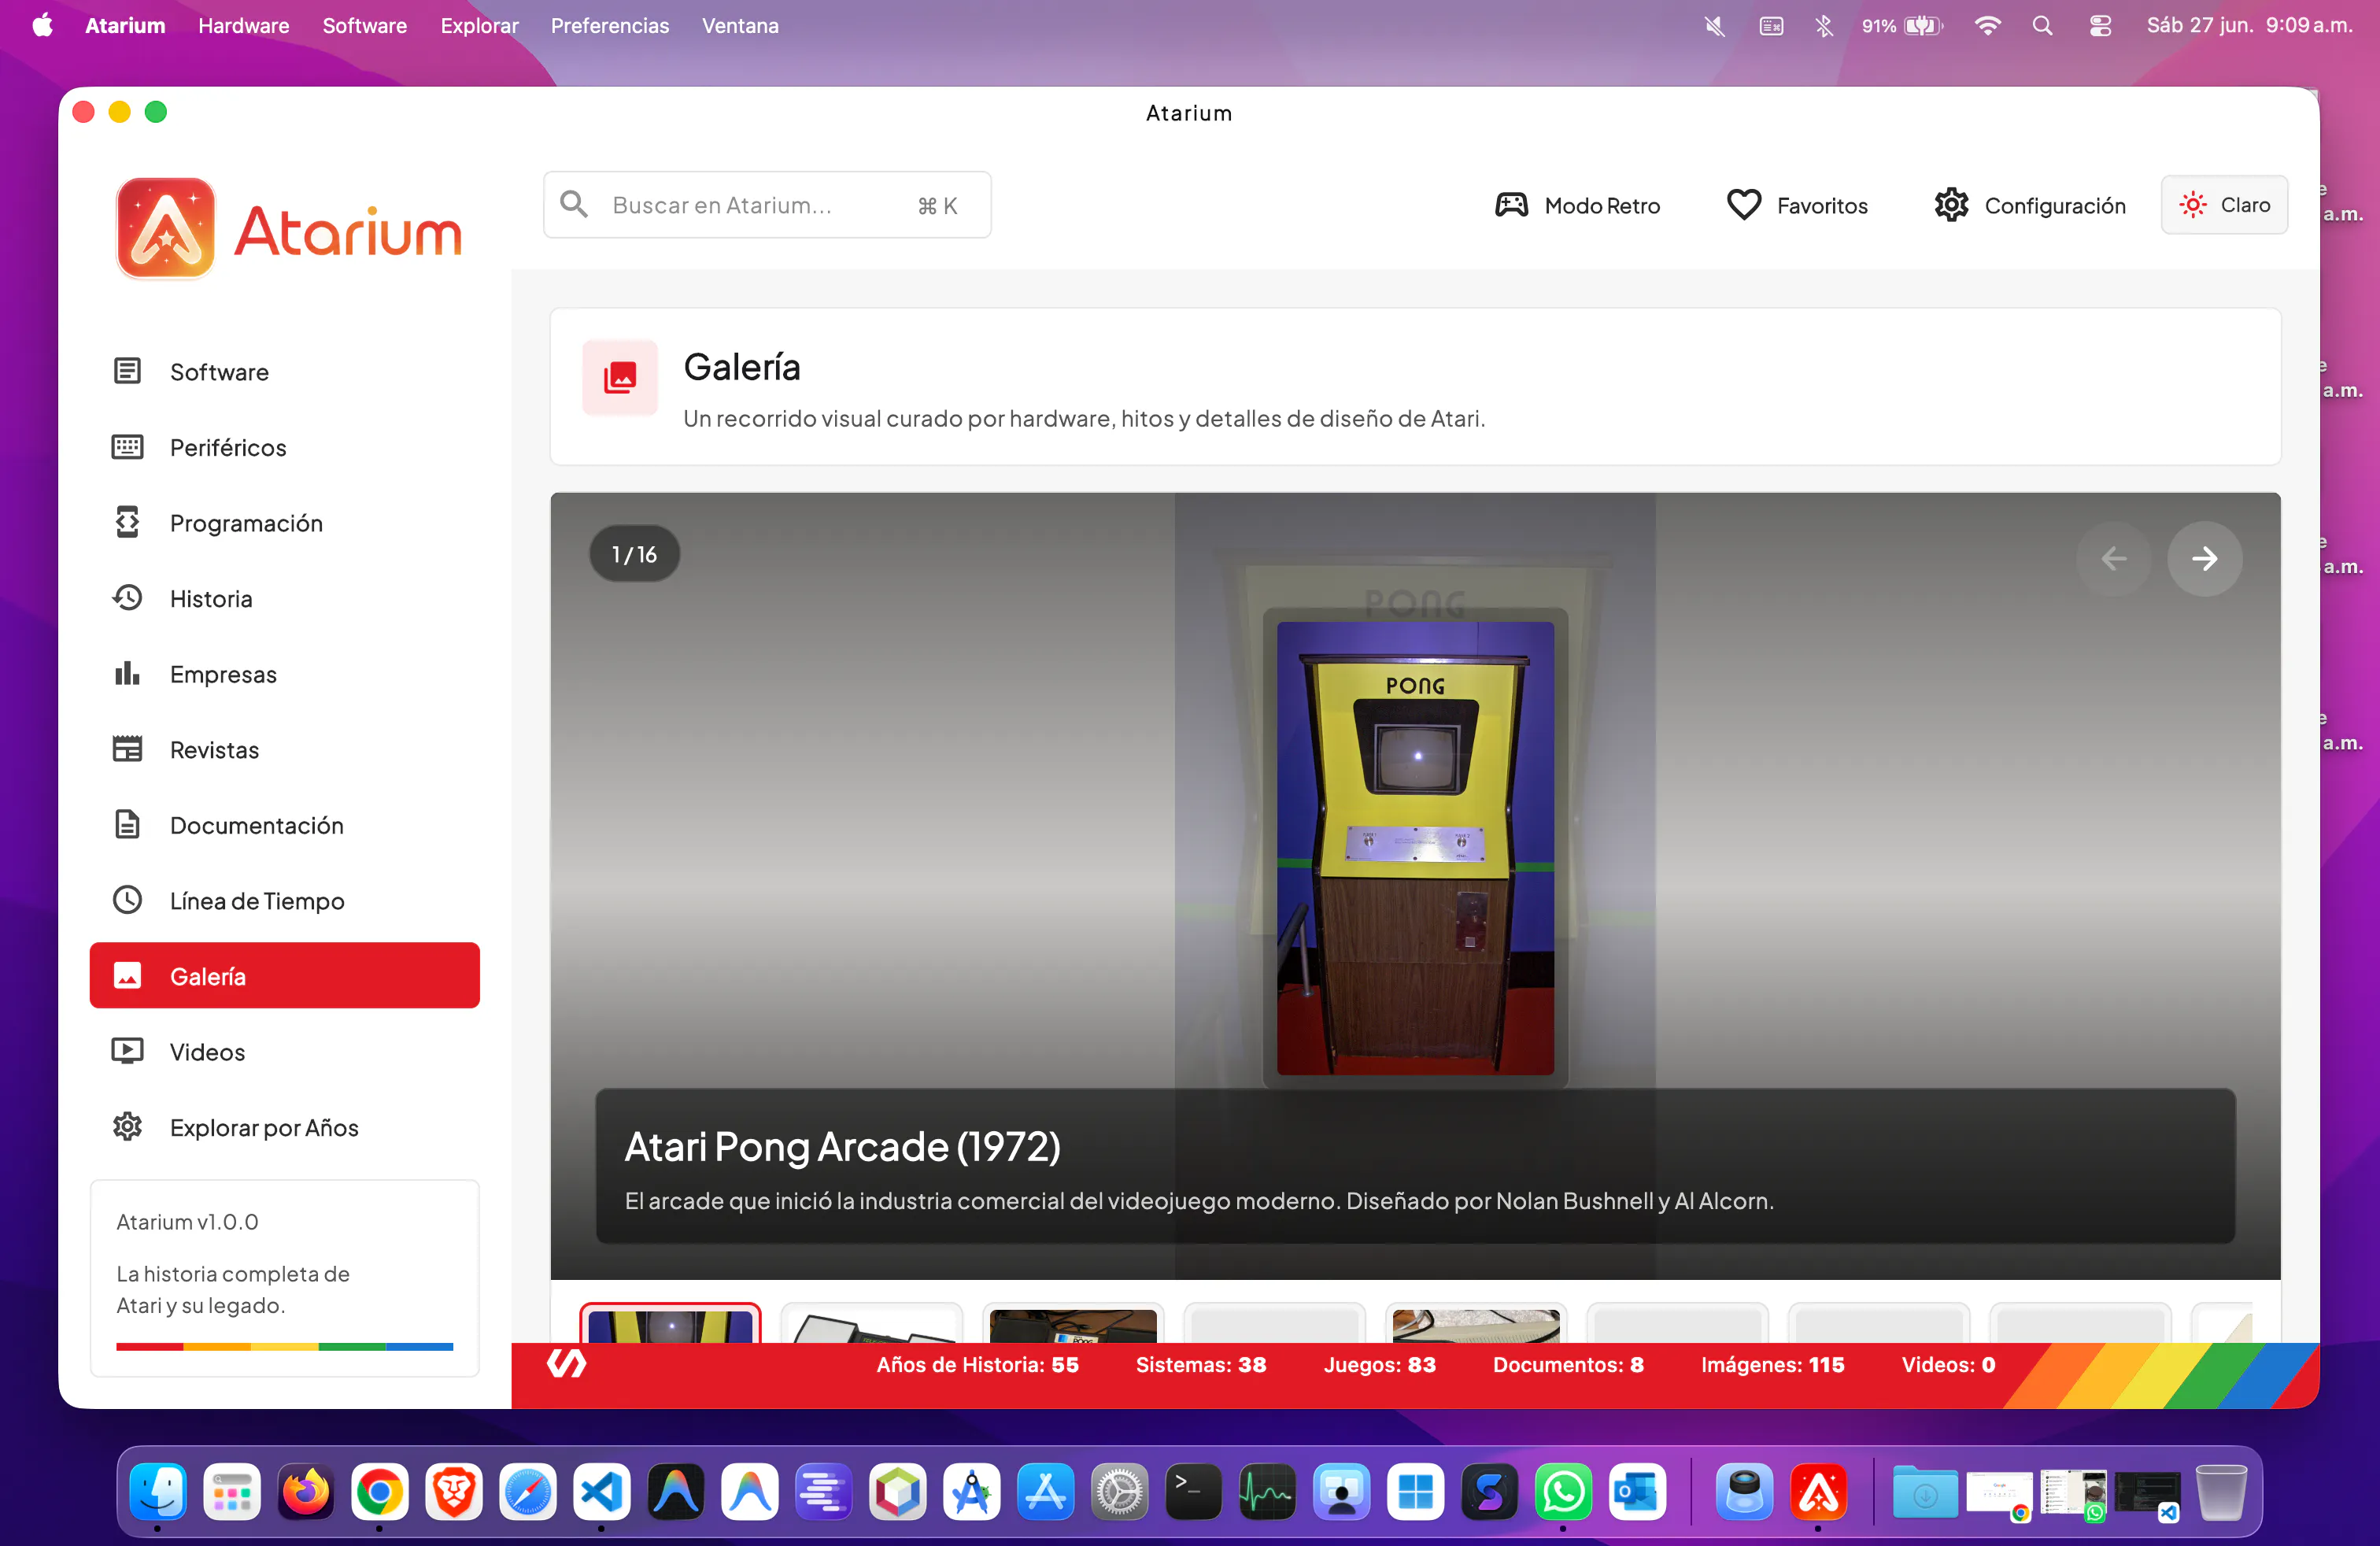Open the Software menu in menu bar
Viewport: 2380px width, 1546px height.
point(364,25)
